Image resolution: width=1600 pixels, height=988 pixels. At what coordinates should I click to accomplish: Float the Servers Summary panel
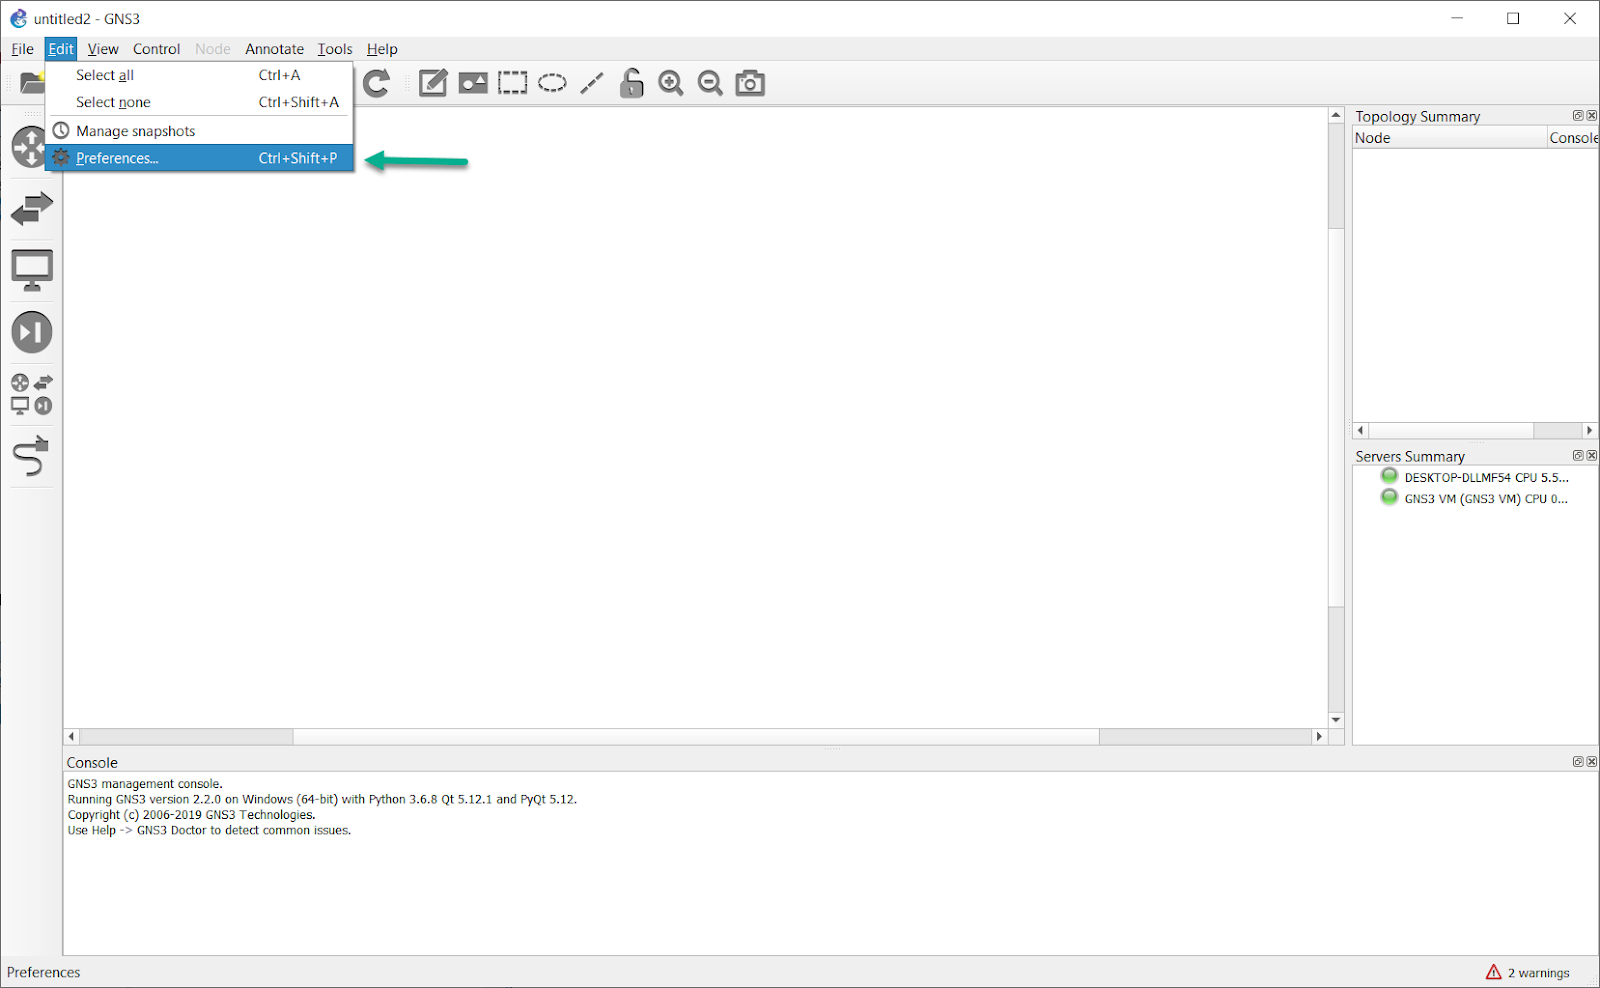pos(1578,455)
